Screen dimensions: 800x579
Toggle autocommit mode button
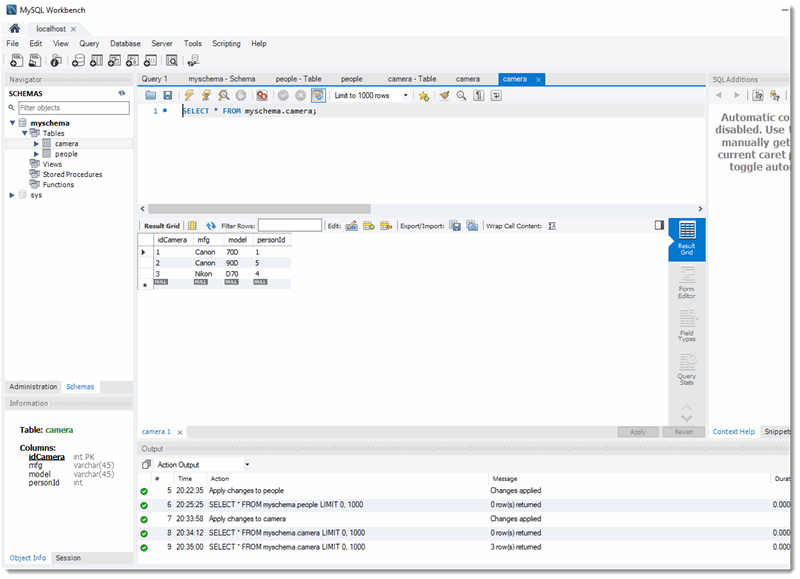pos(318,95)
